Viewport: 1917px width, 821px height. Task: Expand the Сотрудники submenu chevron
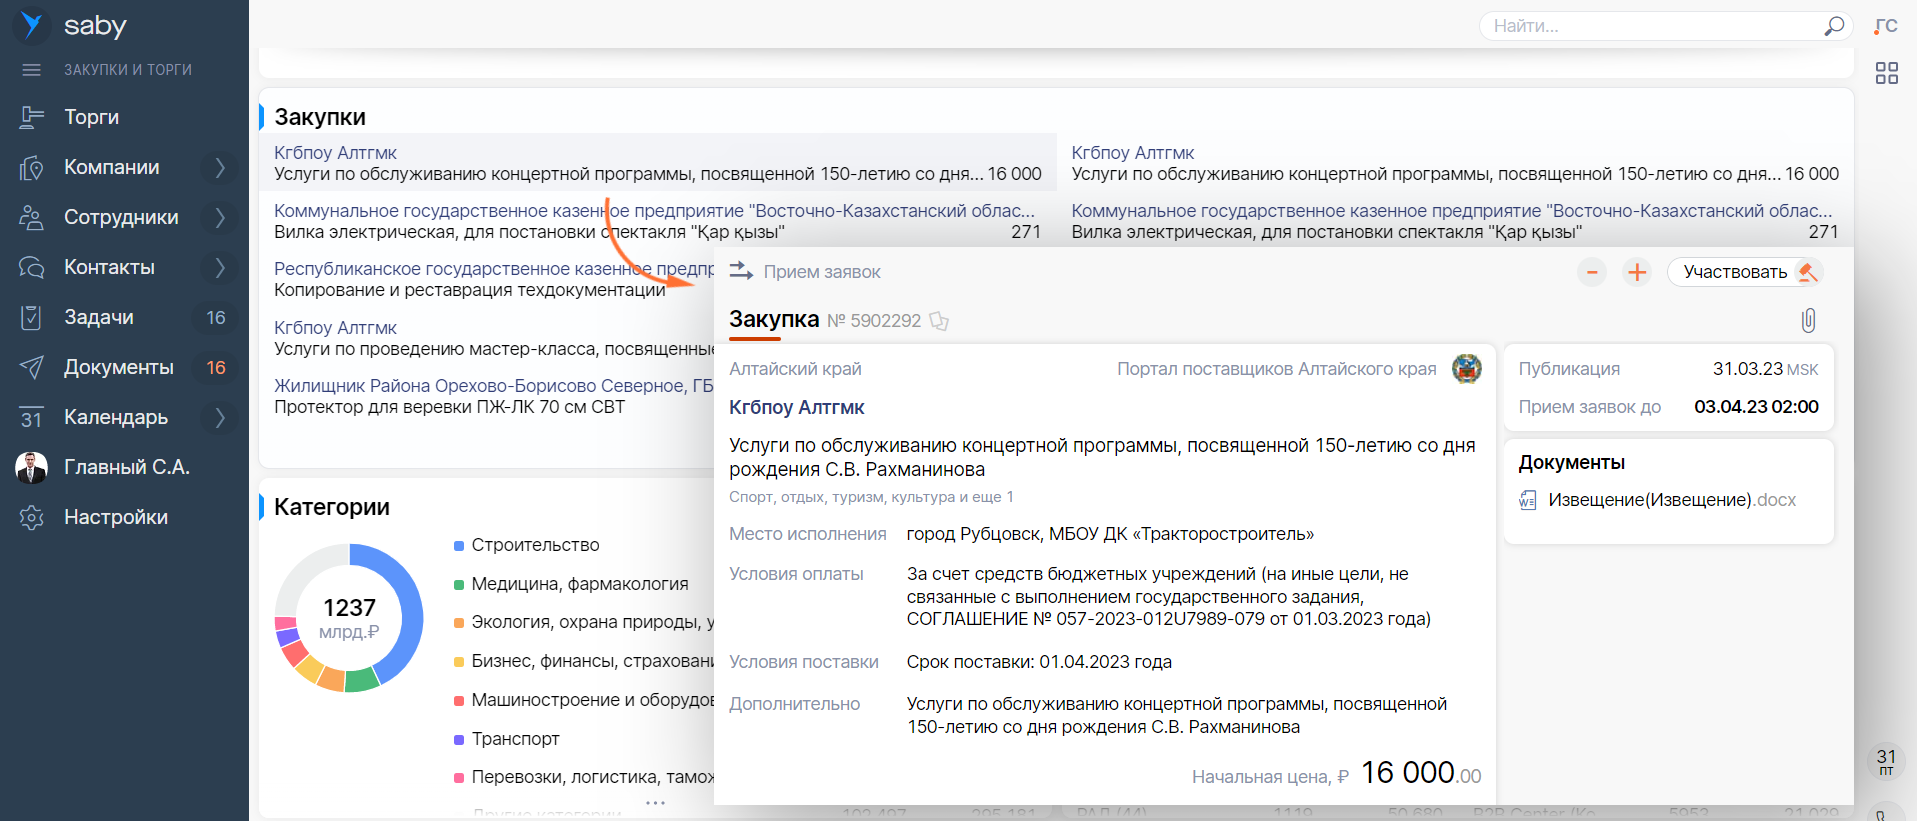tap(220, 217)
